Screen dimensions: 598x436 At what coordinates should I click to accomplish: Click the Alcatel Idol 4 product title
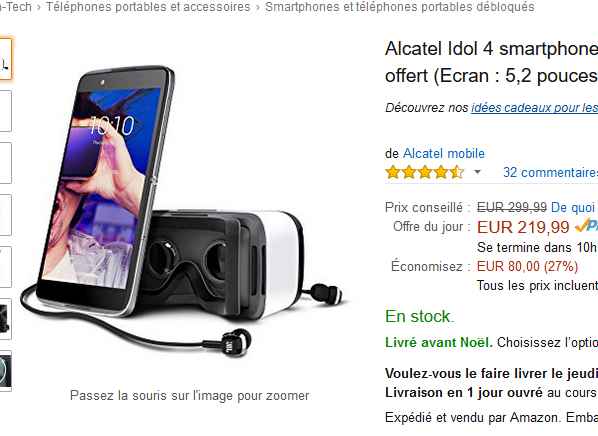tap(492, 62)
